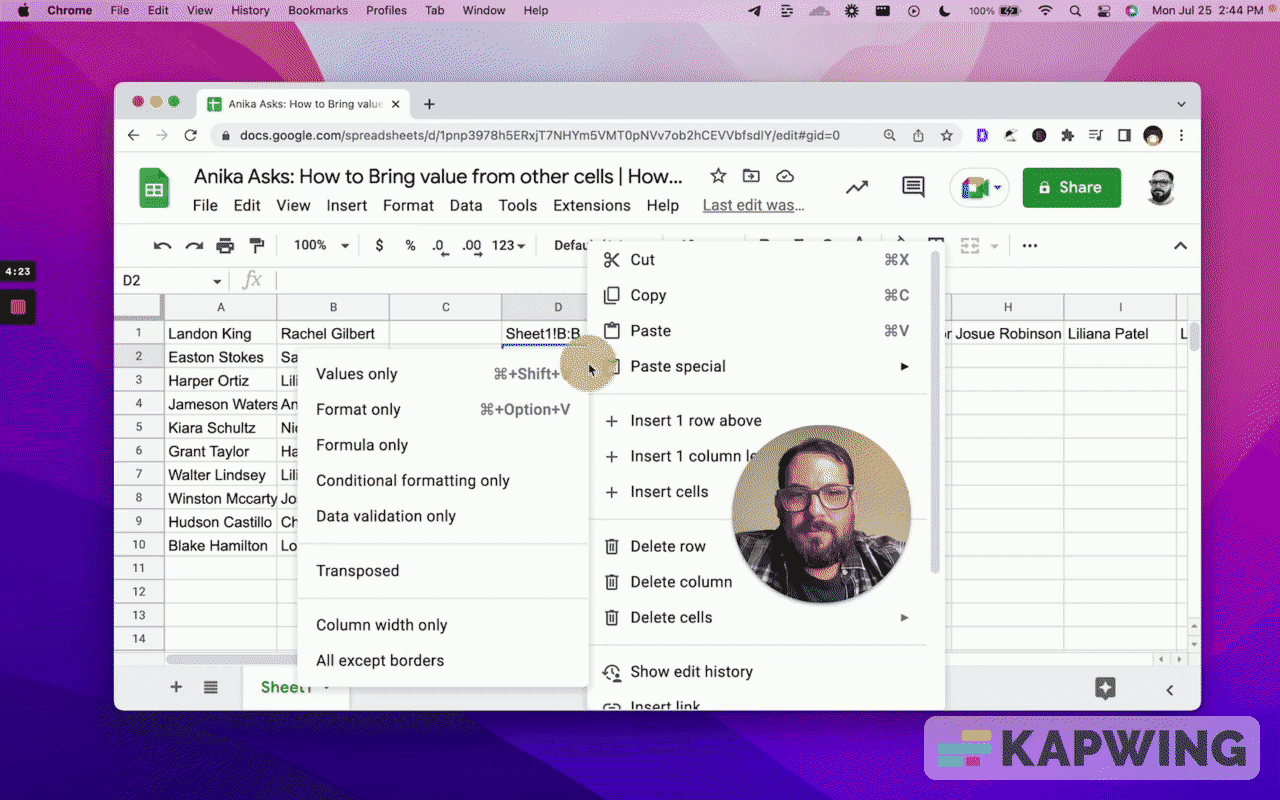Click the Redo arrow in toolbar

coord(194,245)
